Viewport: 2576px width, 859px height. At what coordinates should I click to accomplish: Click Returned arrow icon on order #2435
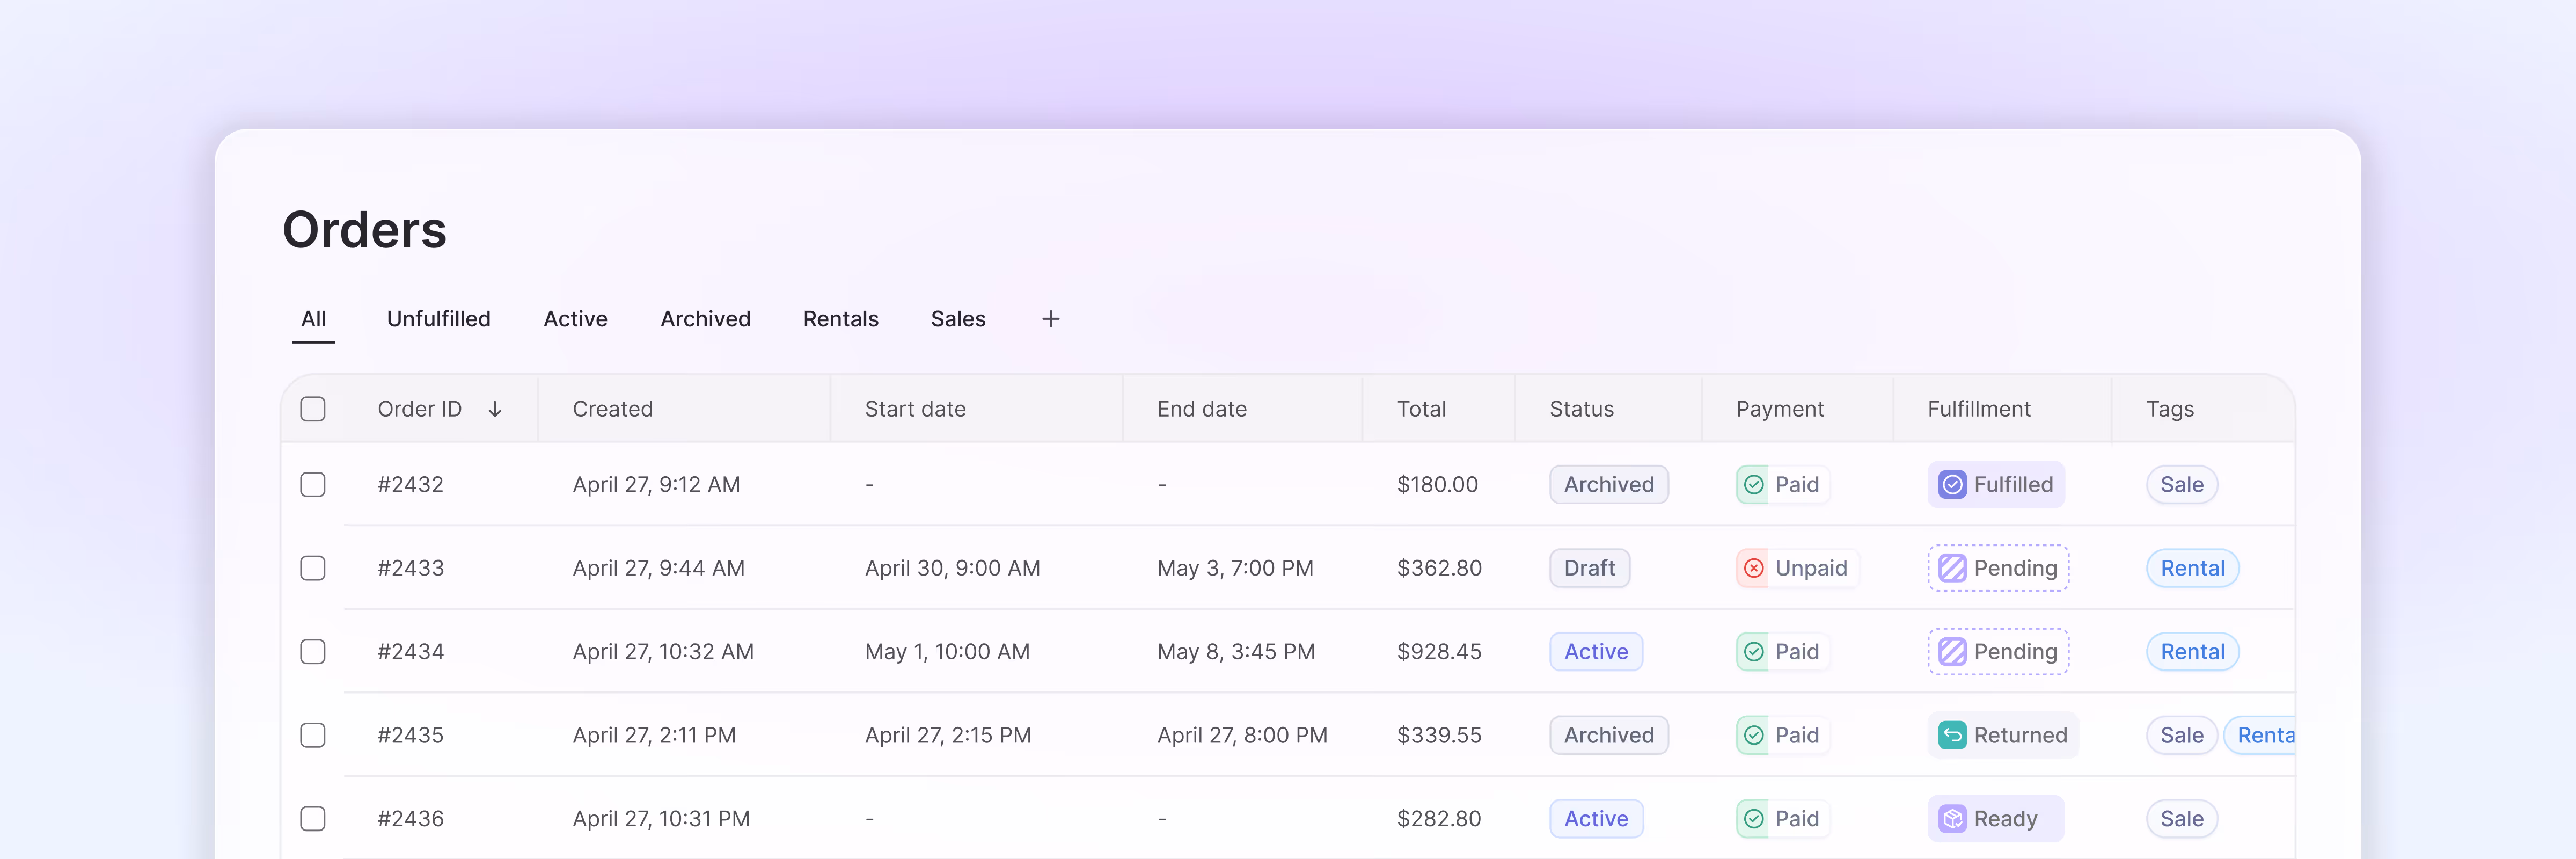click(x=1951, y=735)
